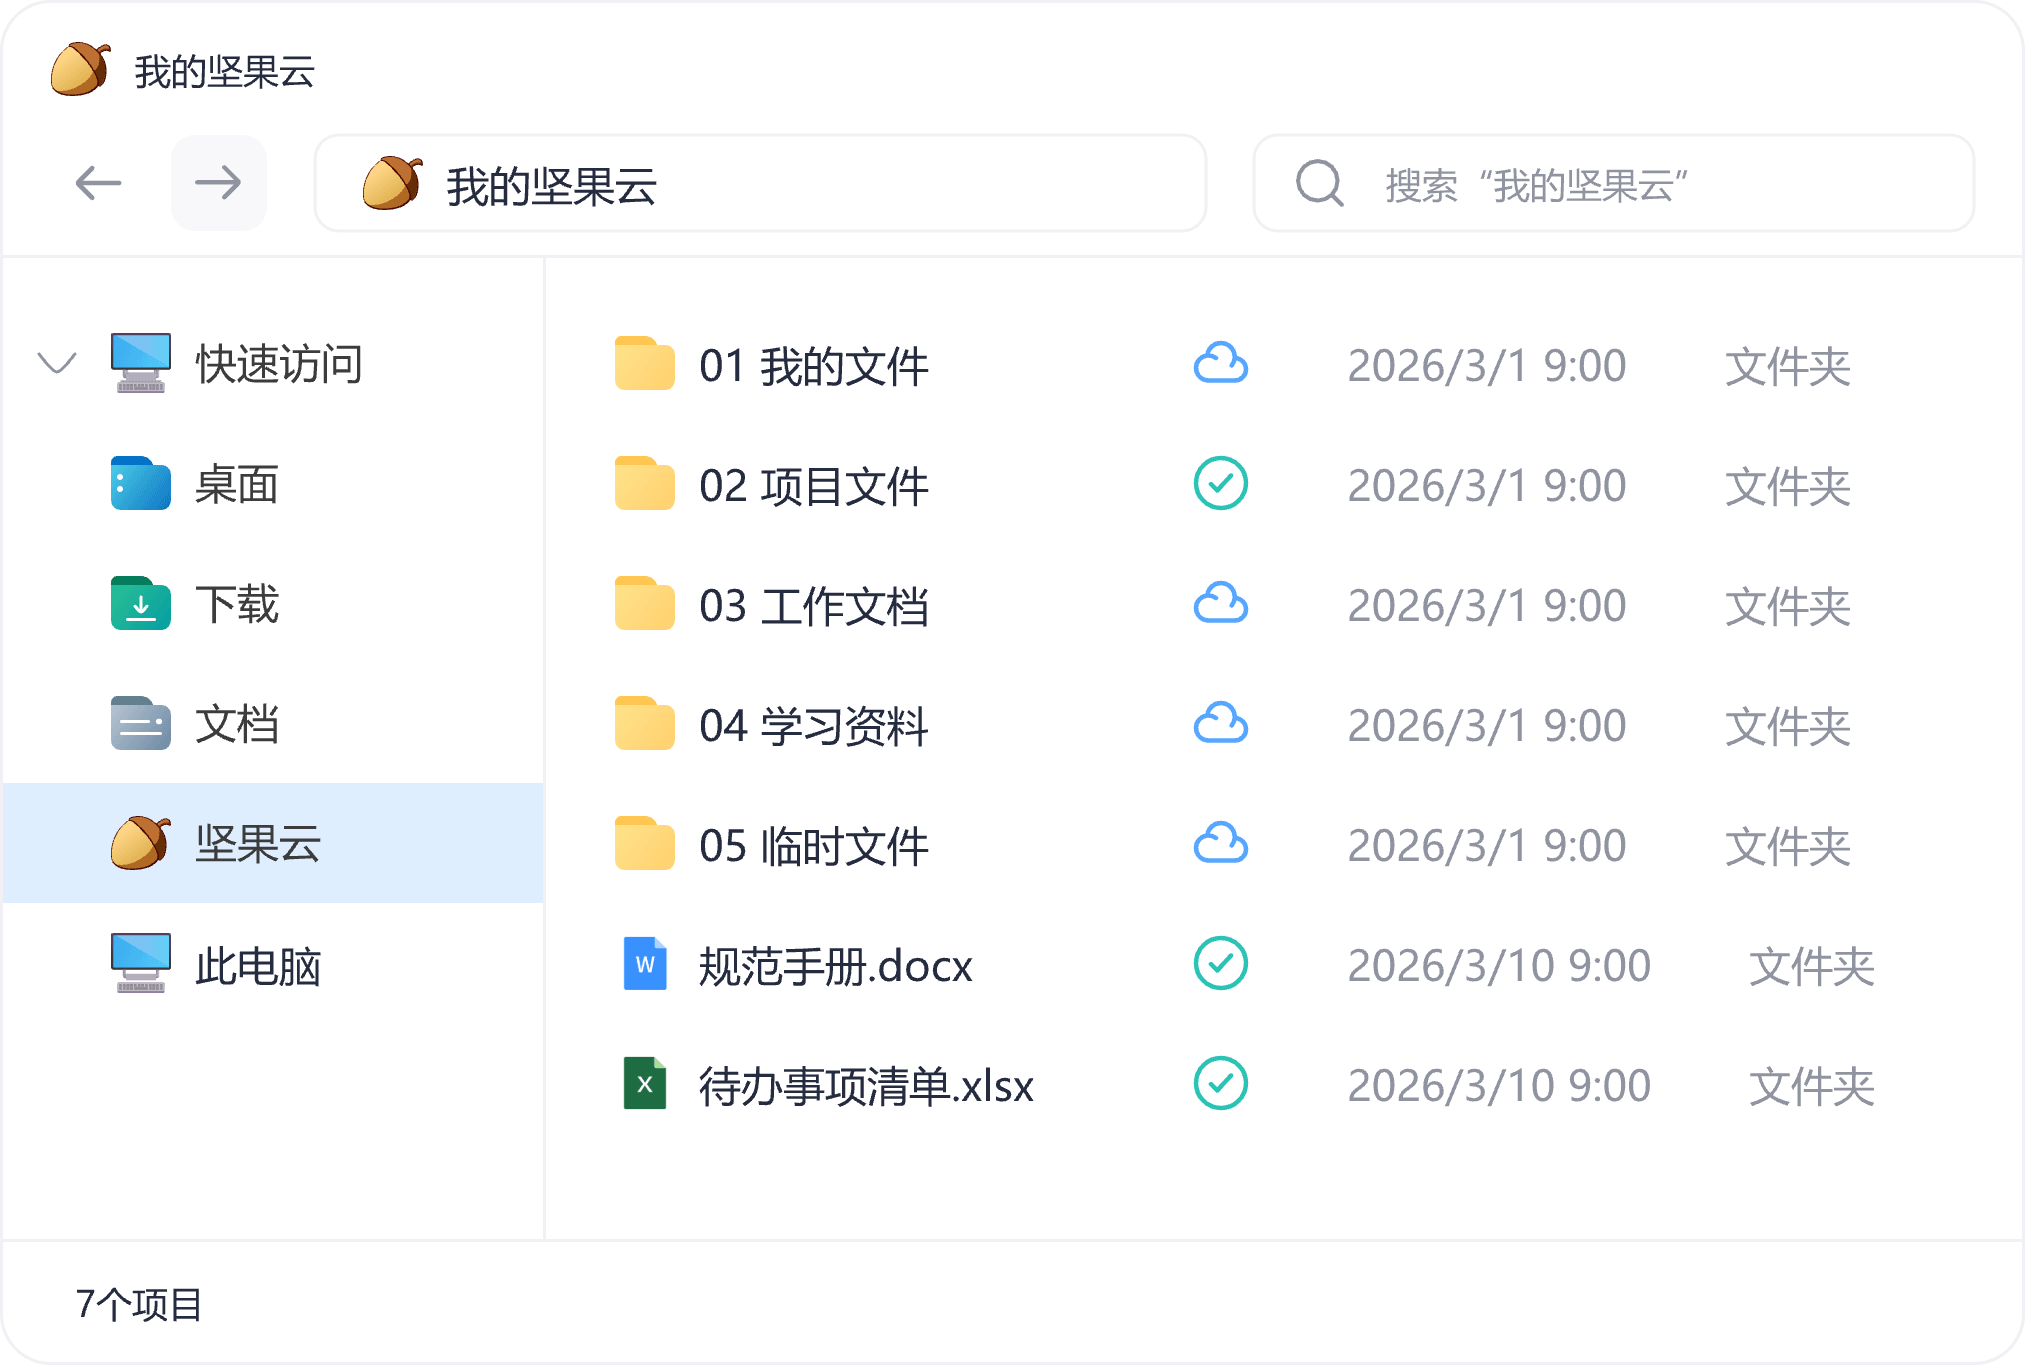Click the green synced icon for 02 项目文件
This screenshot has width=2025, height=1365.
point(1220,484)
